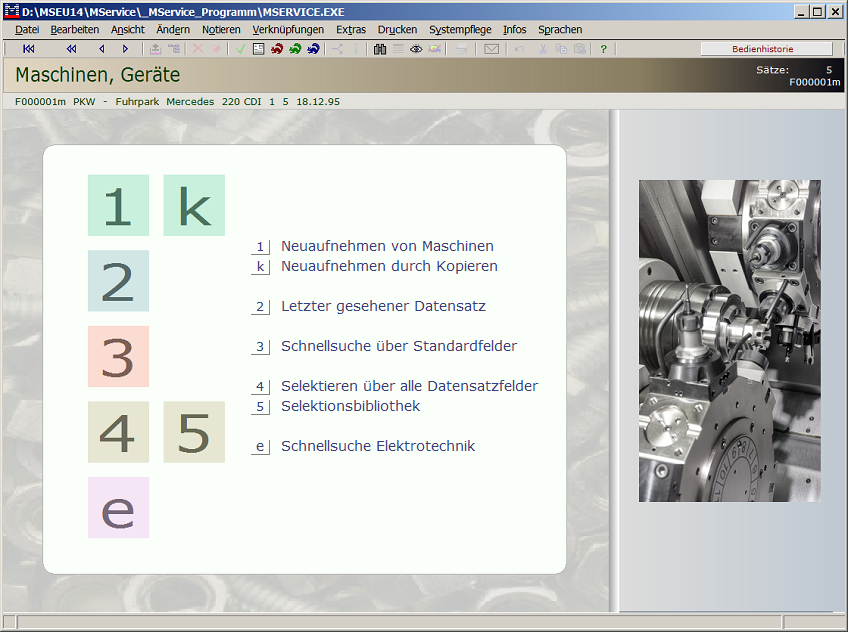Open 'Selektionsbibliothek' entry

click(350, 406)
